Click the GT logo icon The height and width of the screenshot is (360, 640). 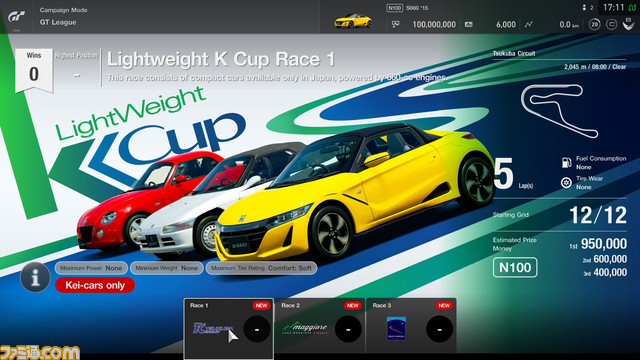17,17
